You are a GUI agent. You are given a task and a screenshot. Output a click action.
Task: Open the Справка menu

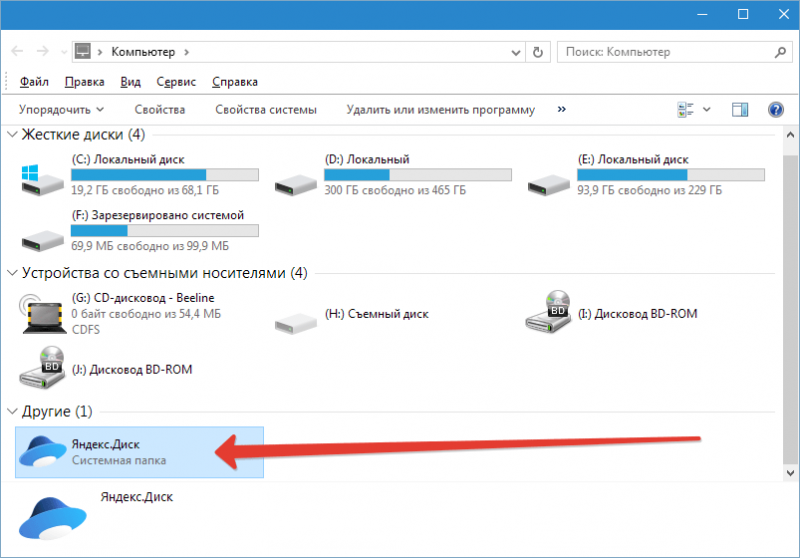[x=235, y=82]
